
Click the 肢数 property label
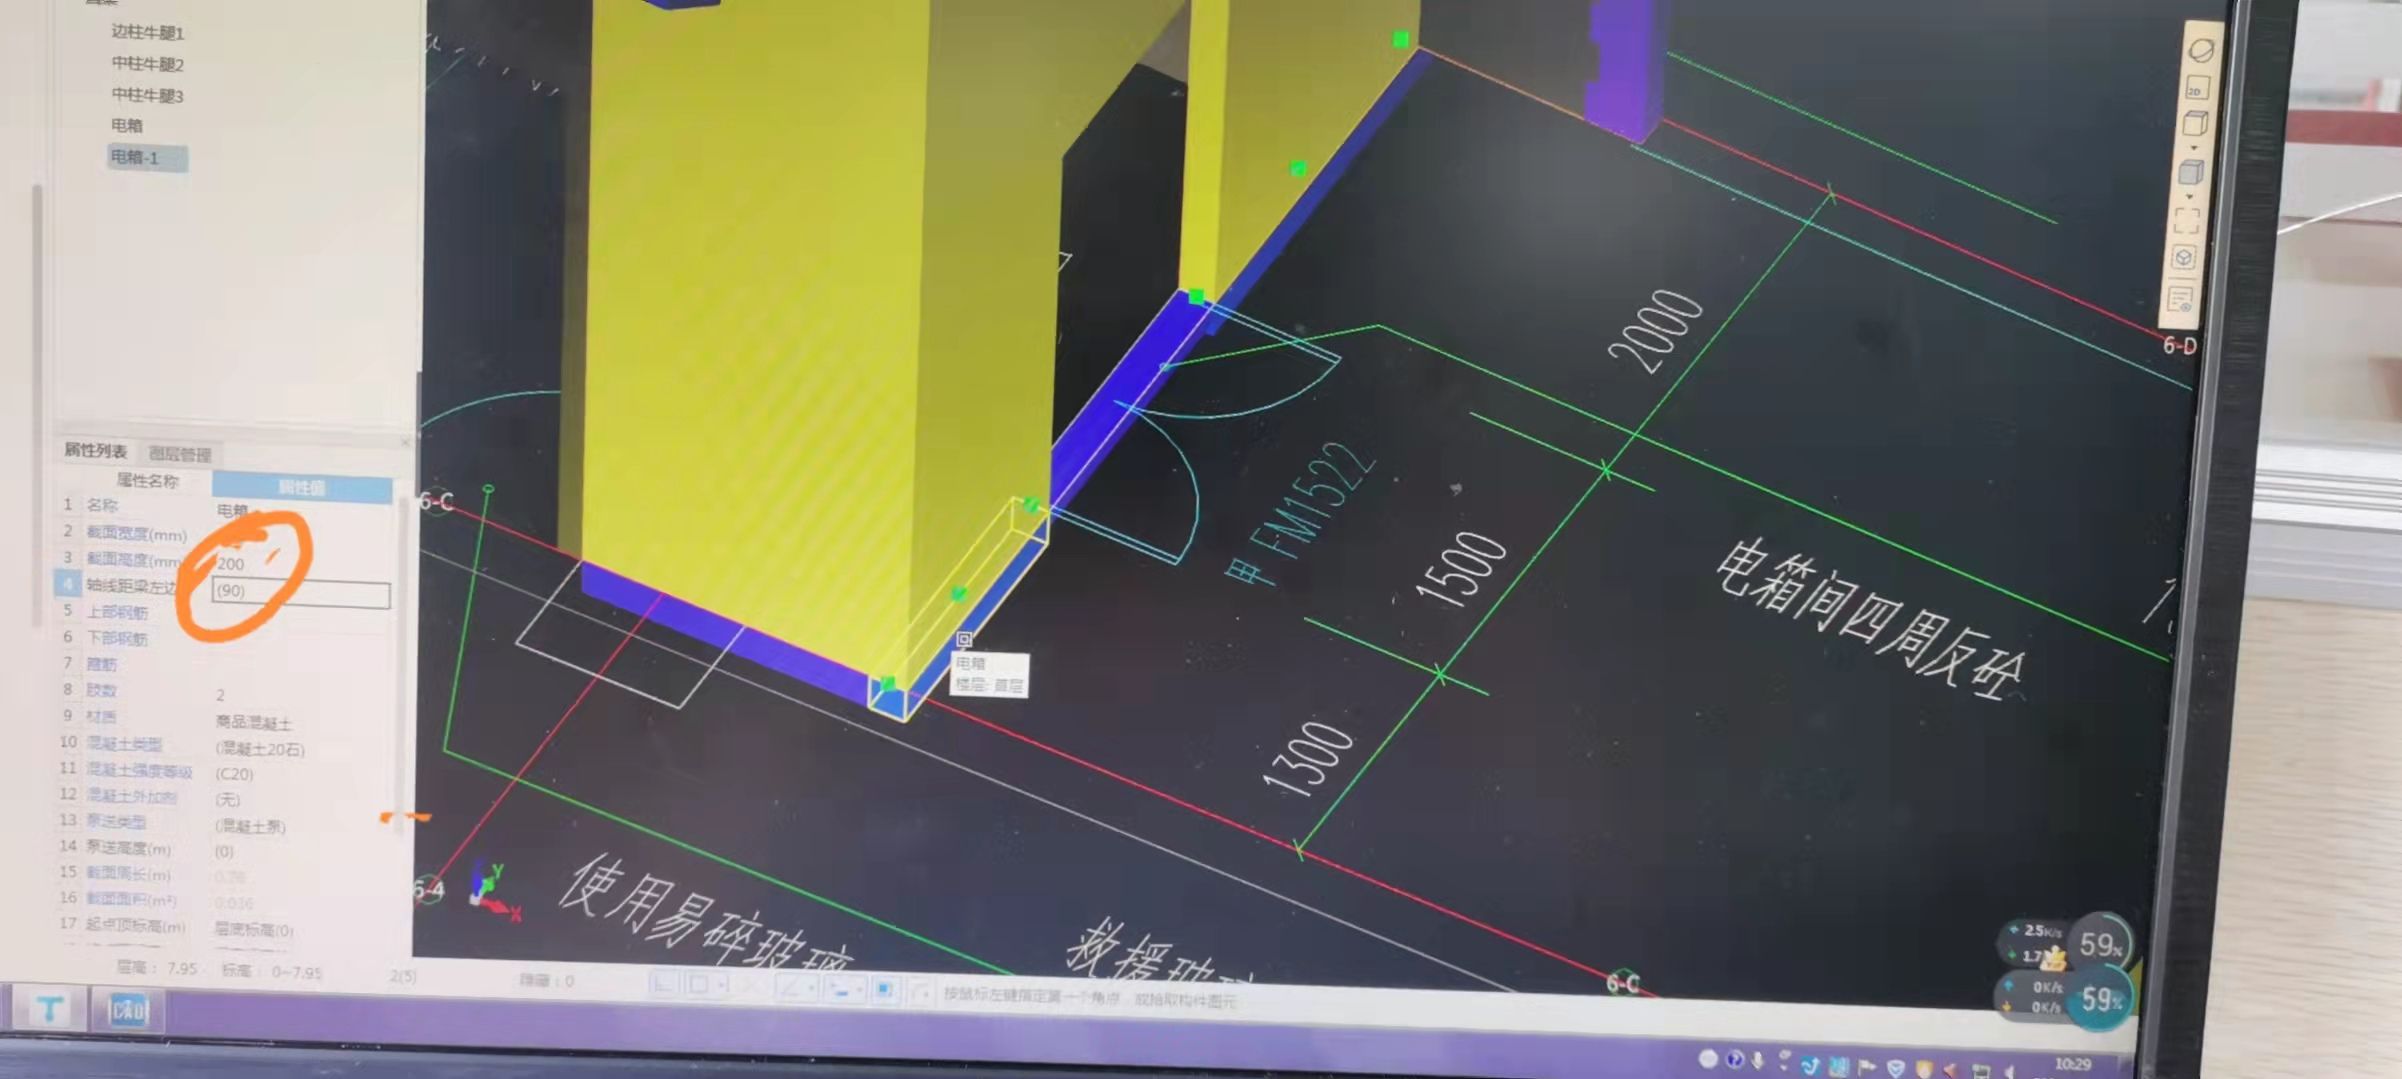(x=101, y=690)
